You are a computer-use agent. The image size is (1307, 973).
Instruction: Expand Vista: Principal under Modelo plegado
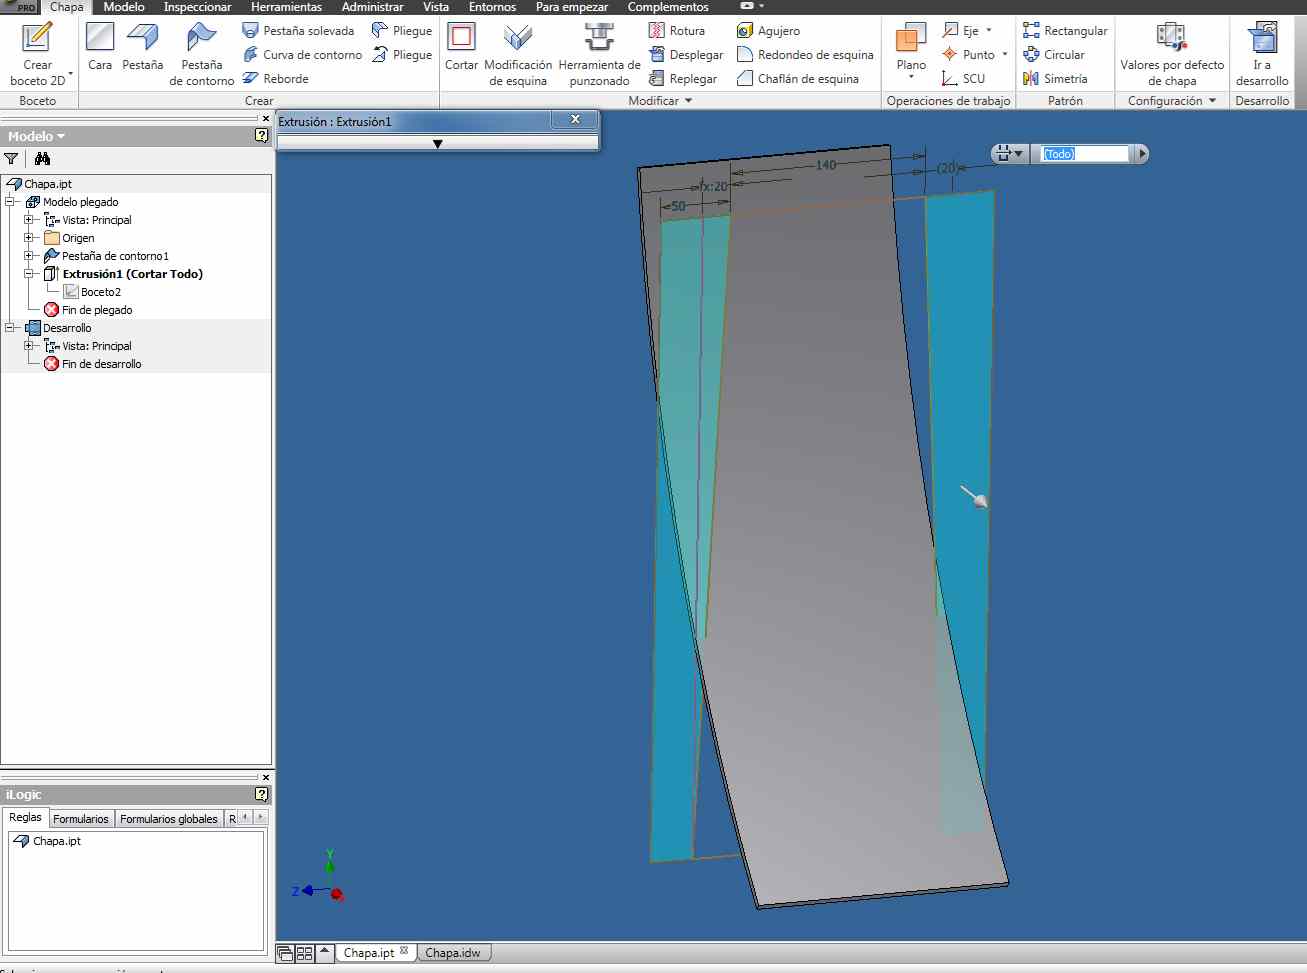click(29, 220)
